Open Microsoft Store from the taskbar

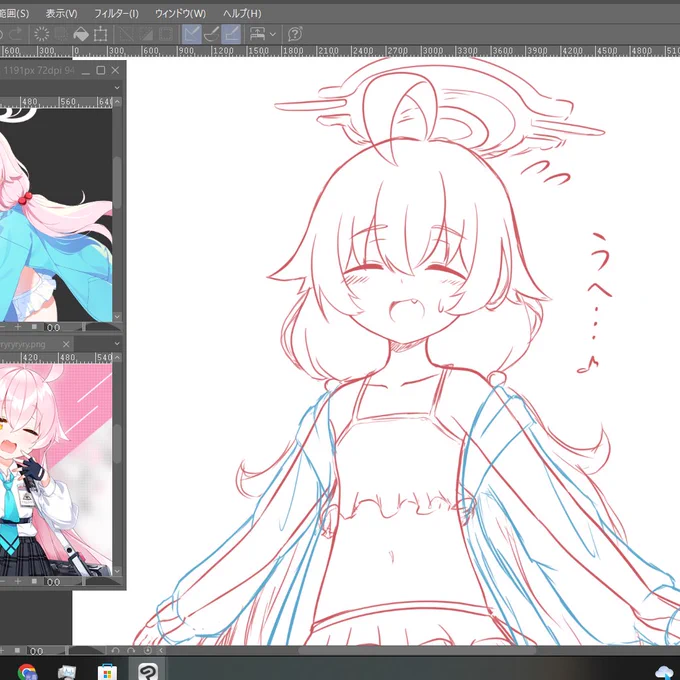tap(107, 673)
